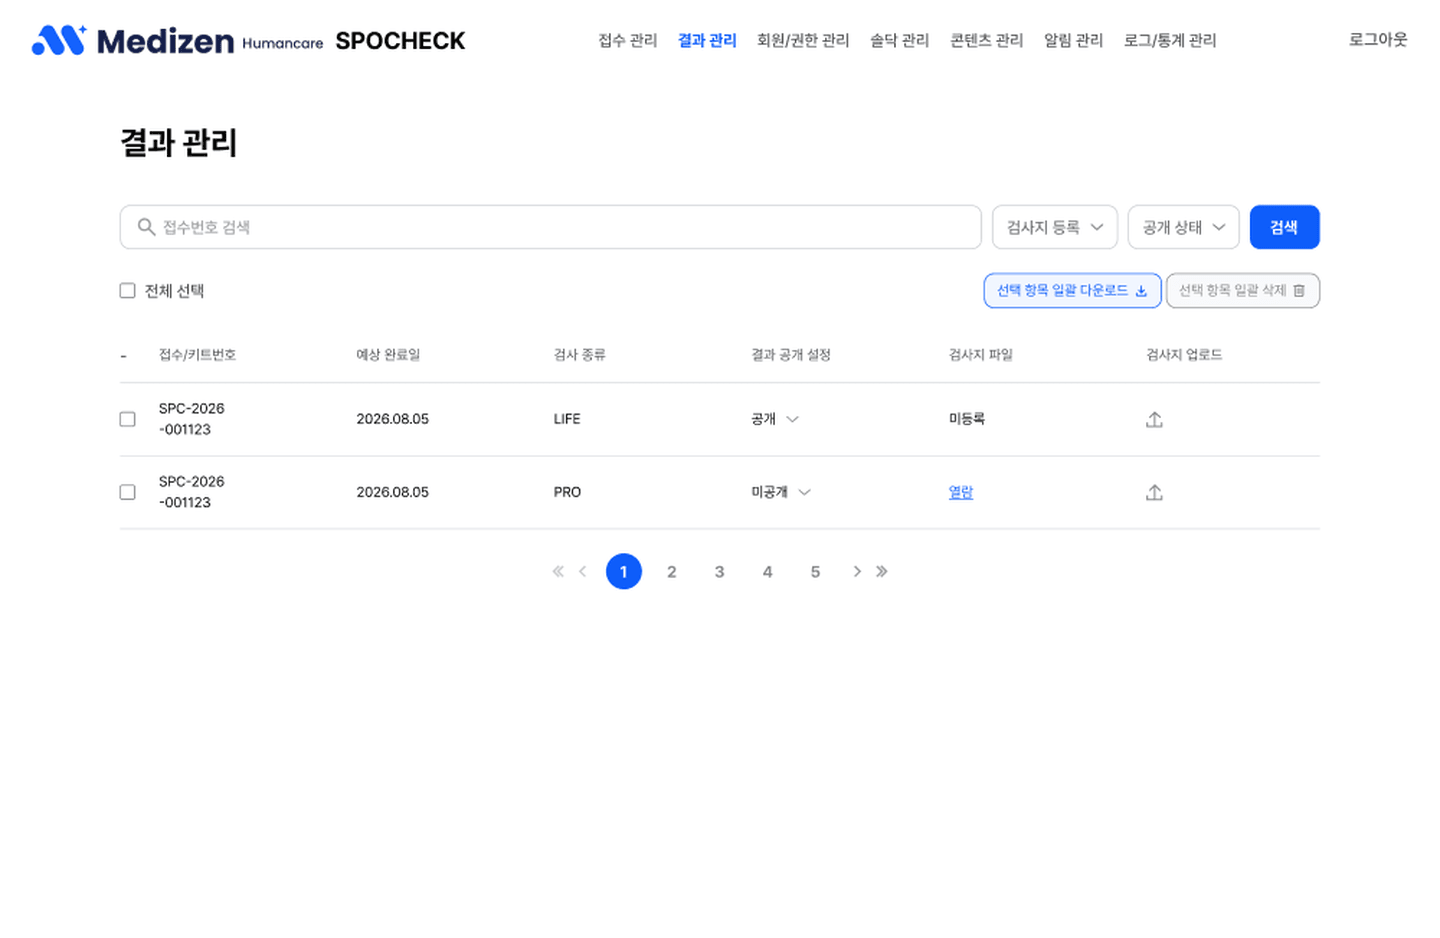The width and height of the screenshot is (1440, 938).
Task: Expand the 공개 setting dropdown in the LIFE row
Action: (x=775, y=419)
